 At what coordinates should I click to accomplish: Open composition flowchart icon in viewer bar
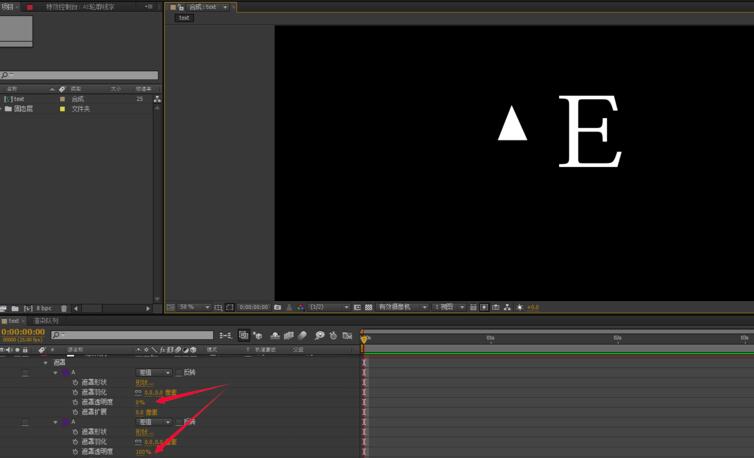point(507,307)
